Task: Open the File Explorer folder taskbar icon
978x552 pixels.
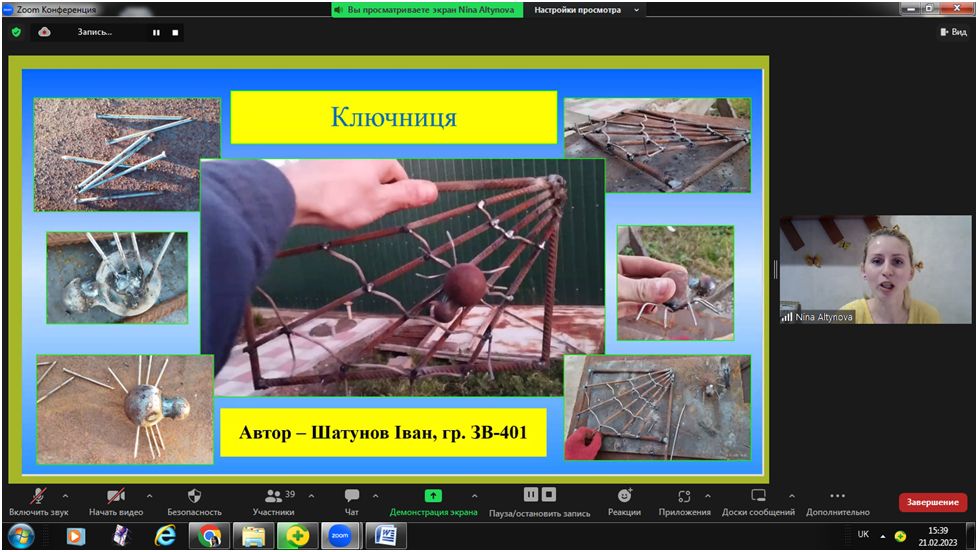Action: [253, 536]
